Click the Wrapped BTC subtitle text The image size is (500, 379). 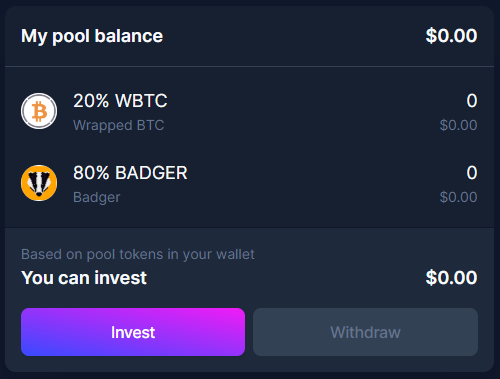point(118,125)
